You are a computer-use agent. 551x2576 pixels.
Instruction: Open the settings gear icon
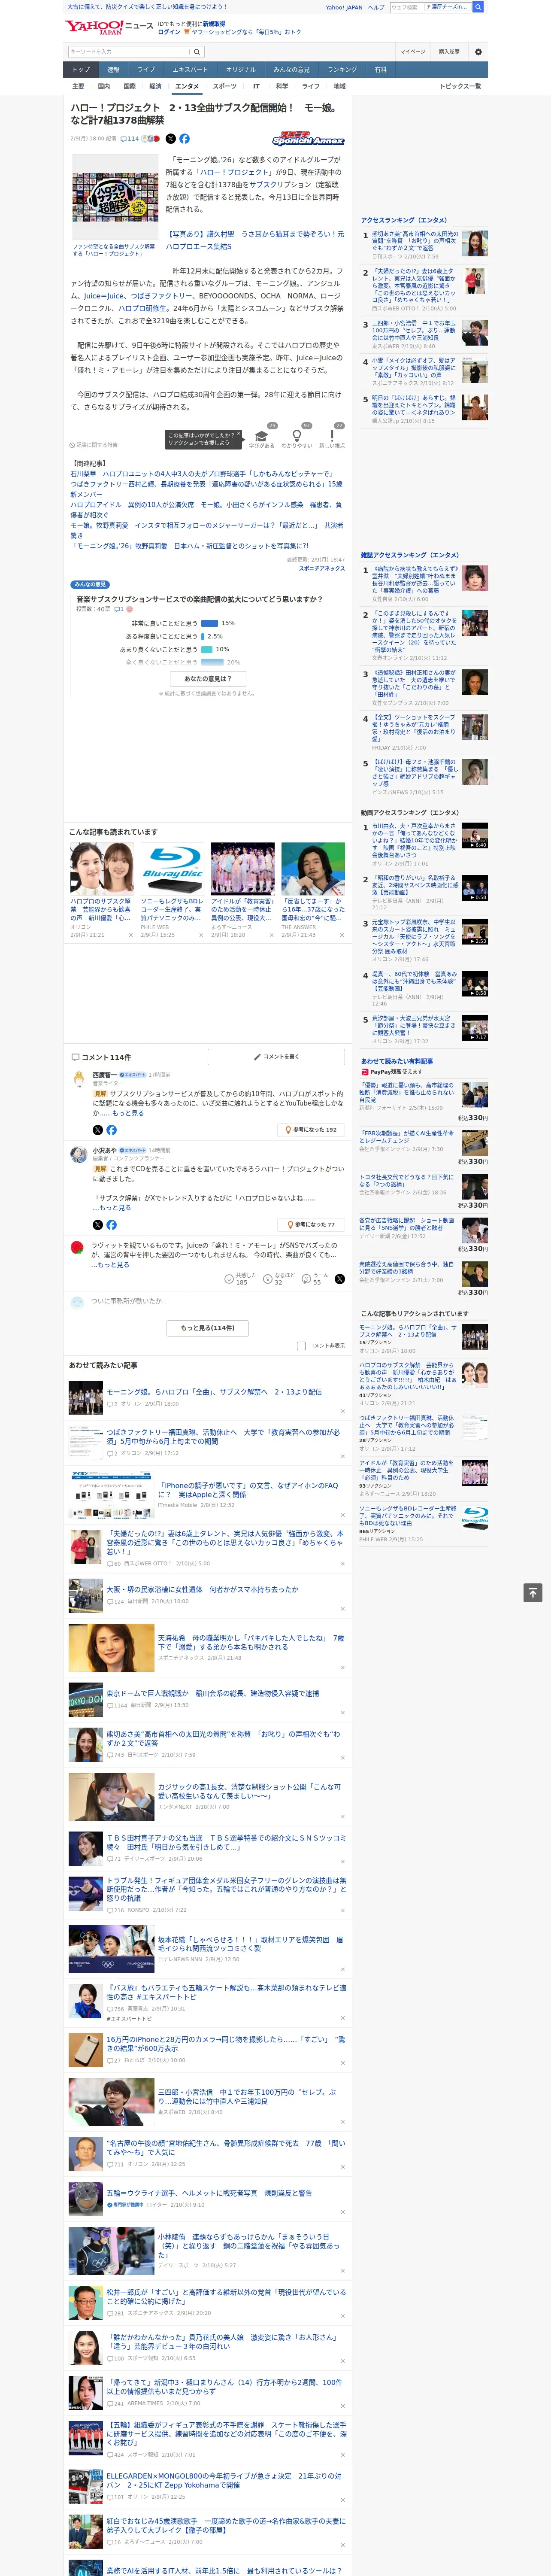pos(478,52)
